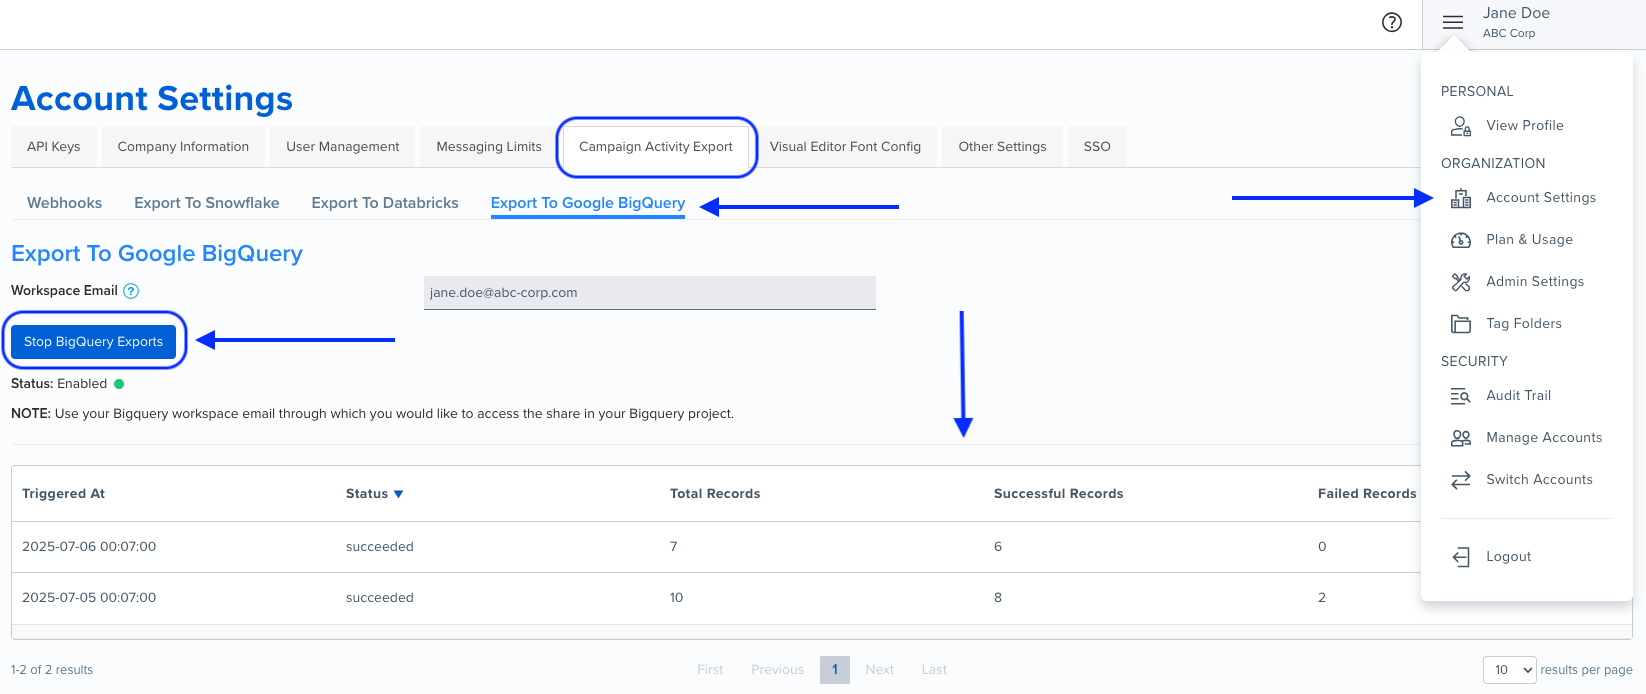Image resolution: width=1646 pixels, height=694 pixels.
Task: Click the Admin Settings tools icon
Action: point(1461,282)
